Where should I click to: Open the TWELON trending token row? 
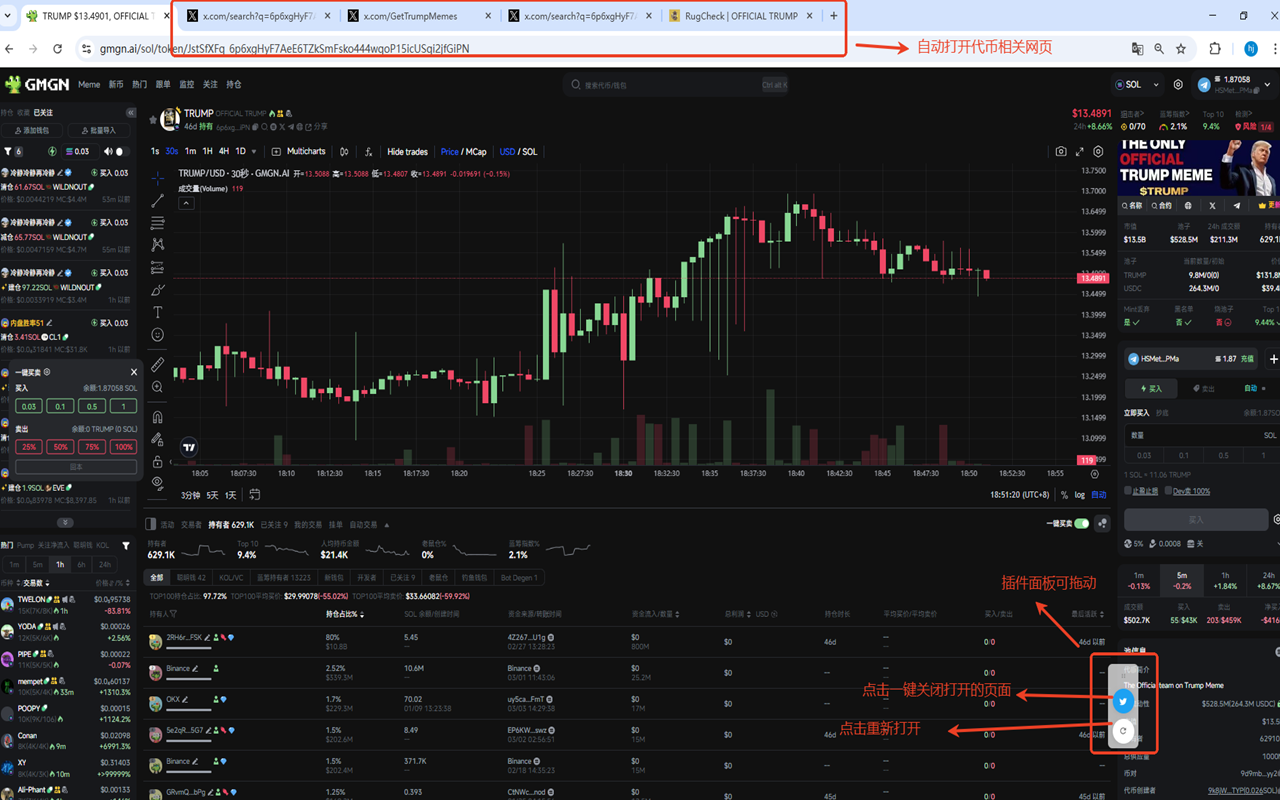[x=67, y=605]
